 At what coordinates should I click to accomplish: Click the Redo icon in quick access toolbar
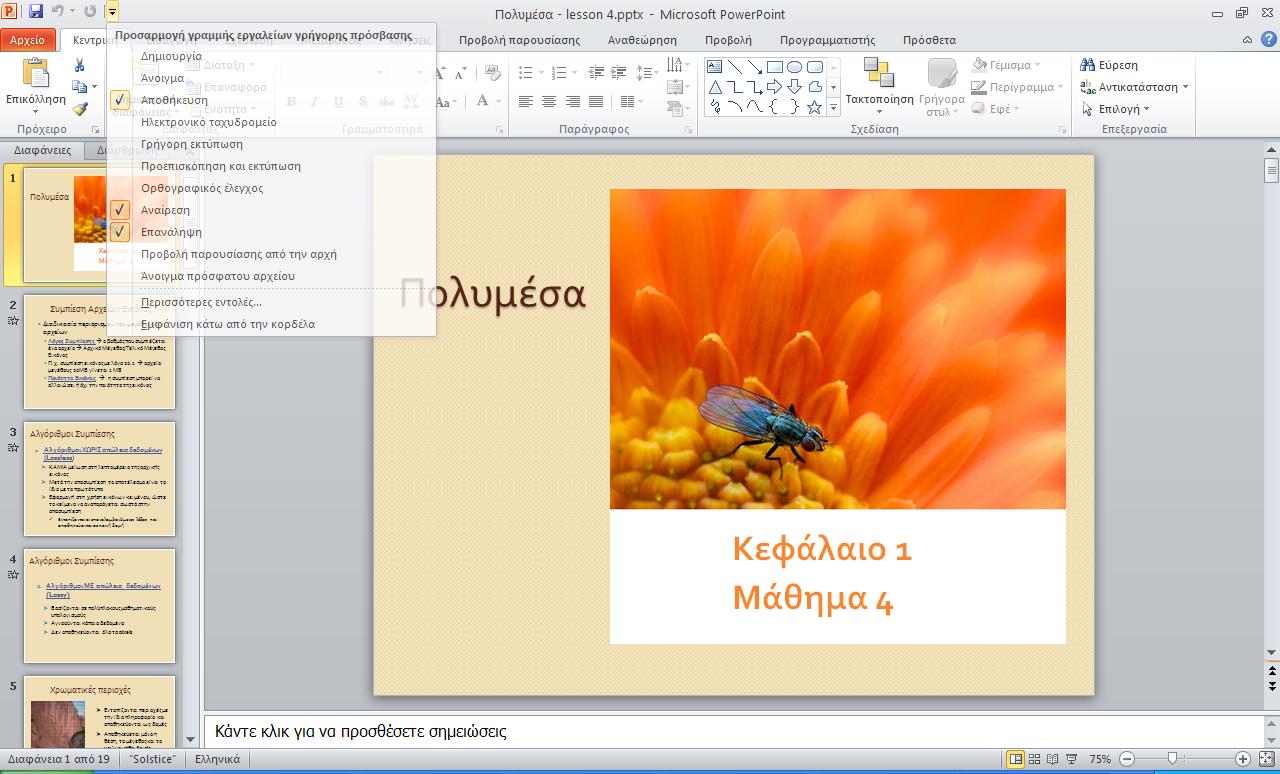click(90, 11)
